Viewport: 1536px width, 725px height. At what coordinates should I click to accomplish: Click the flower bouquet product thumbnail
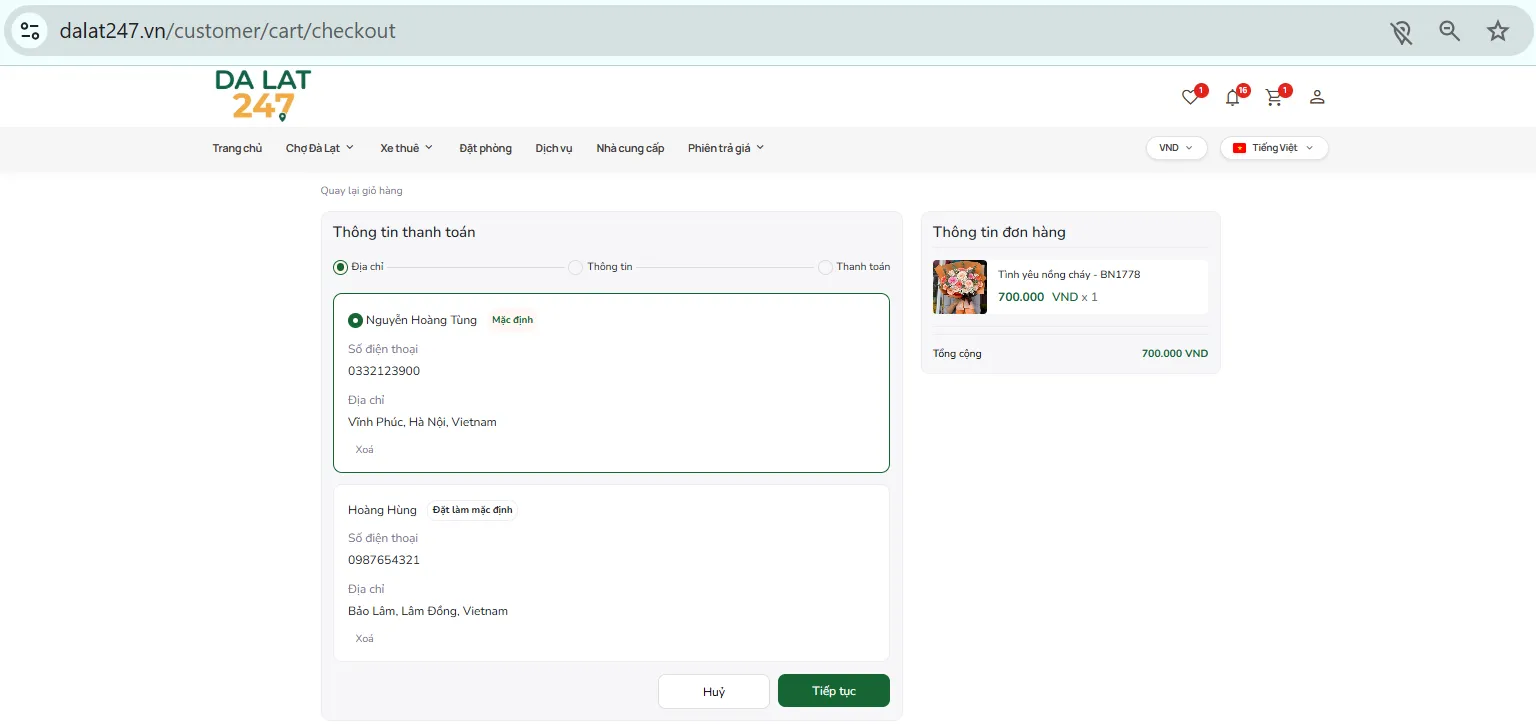(960, 287)
